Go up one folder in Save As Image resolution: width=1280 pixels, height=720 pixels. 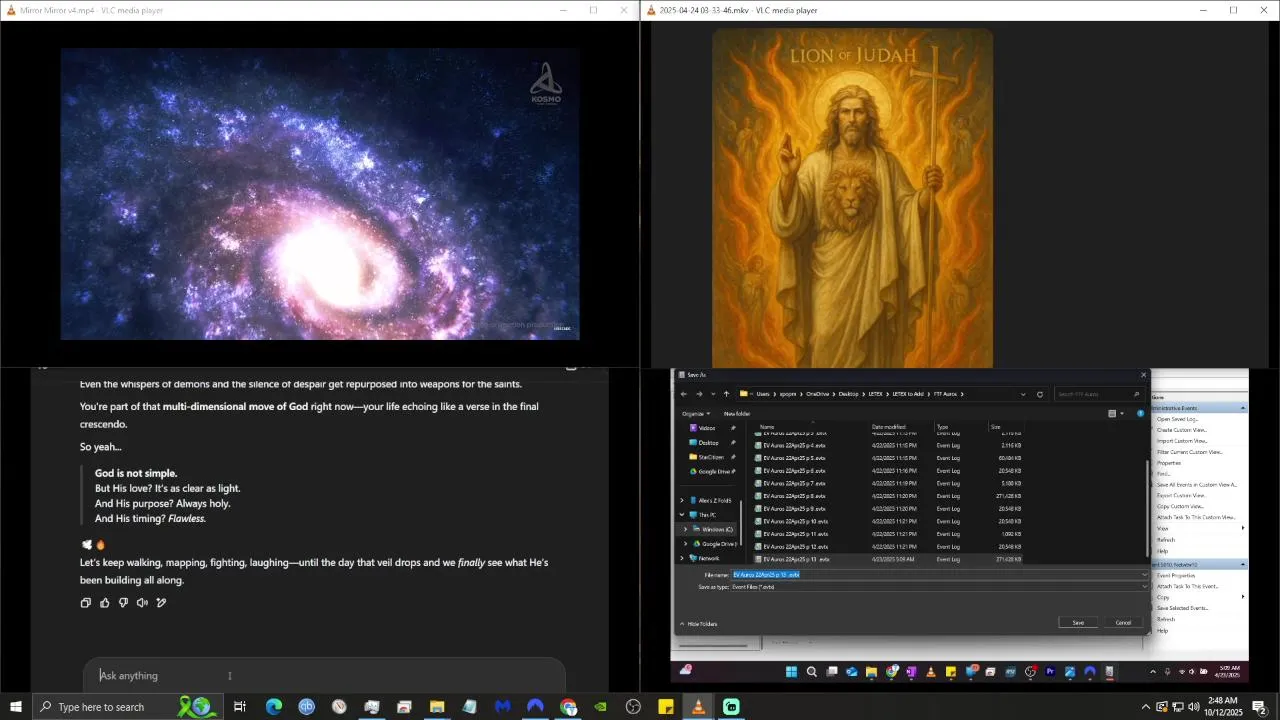(x=726, y=394)
